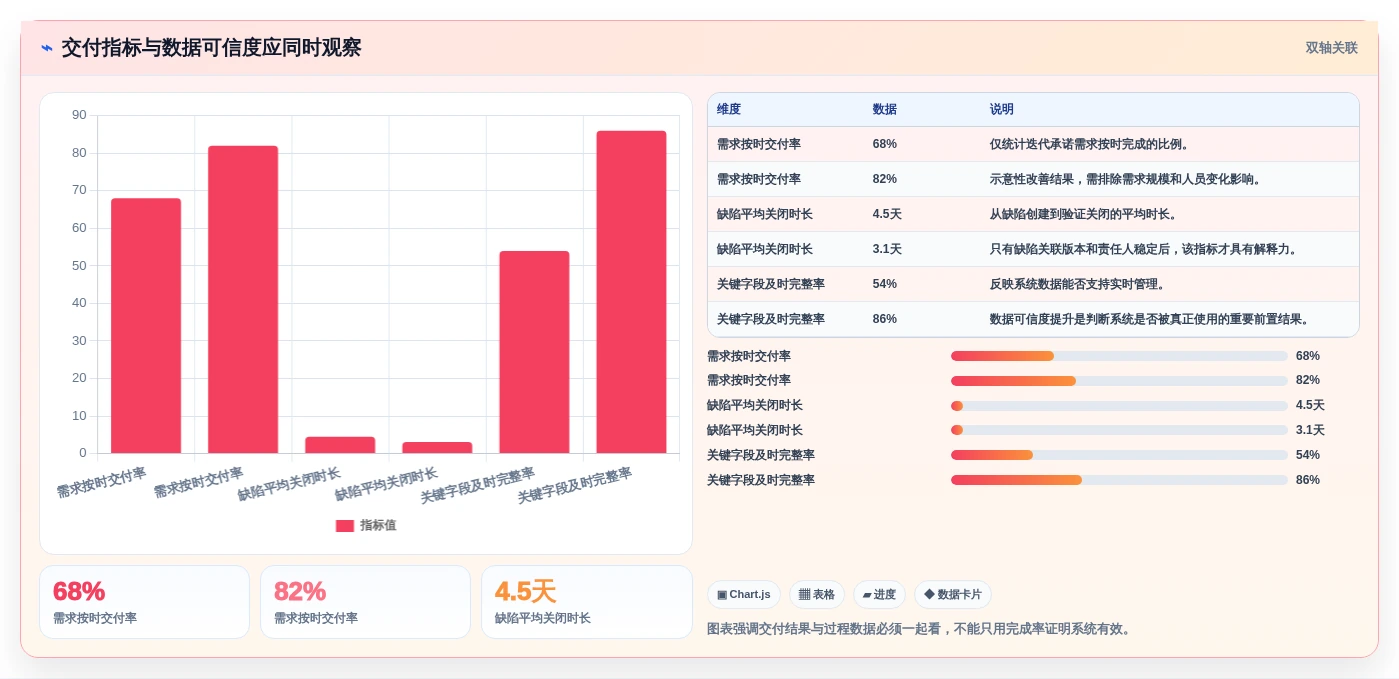Viewport: 1399px width, 679px height.
Task: Open the 82% 需求按时交付率 stat card
Action: coord(365,602)
